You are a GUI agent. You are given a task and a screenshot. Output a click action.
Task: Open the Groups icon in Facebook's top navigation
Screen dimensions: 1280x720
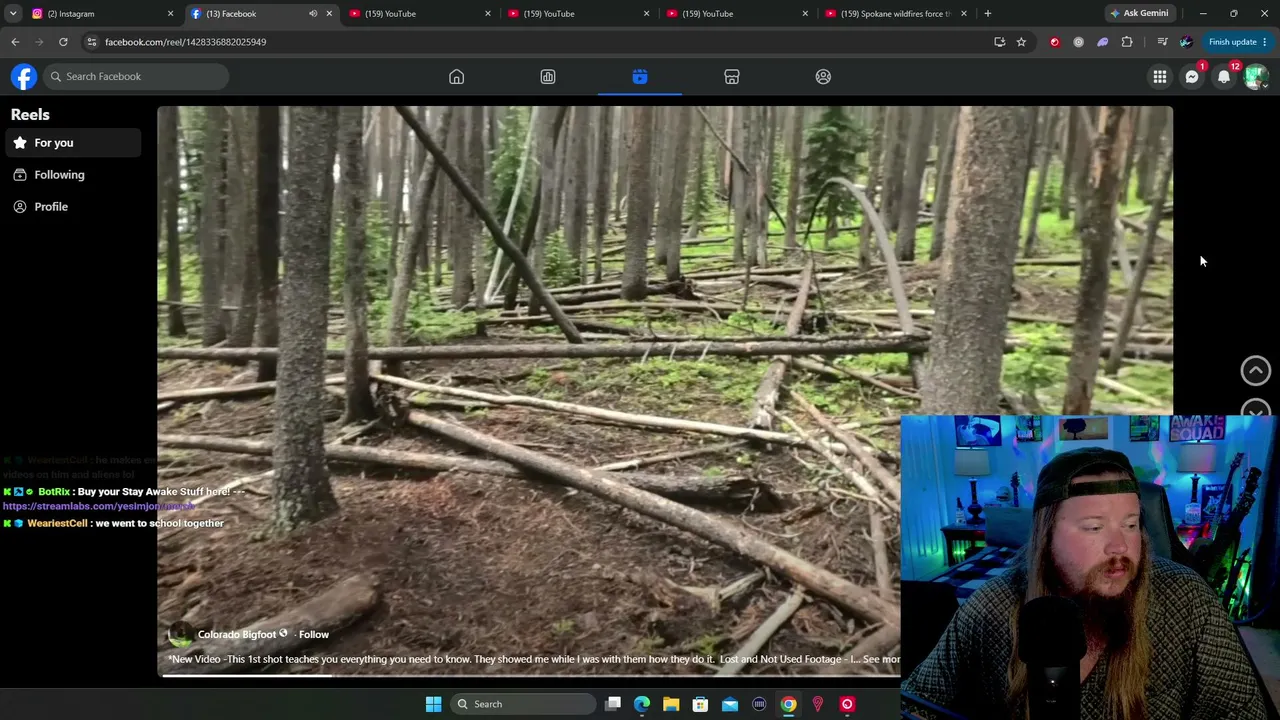(823, 77)
